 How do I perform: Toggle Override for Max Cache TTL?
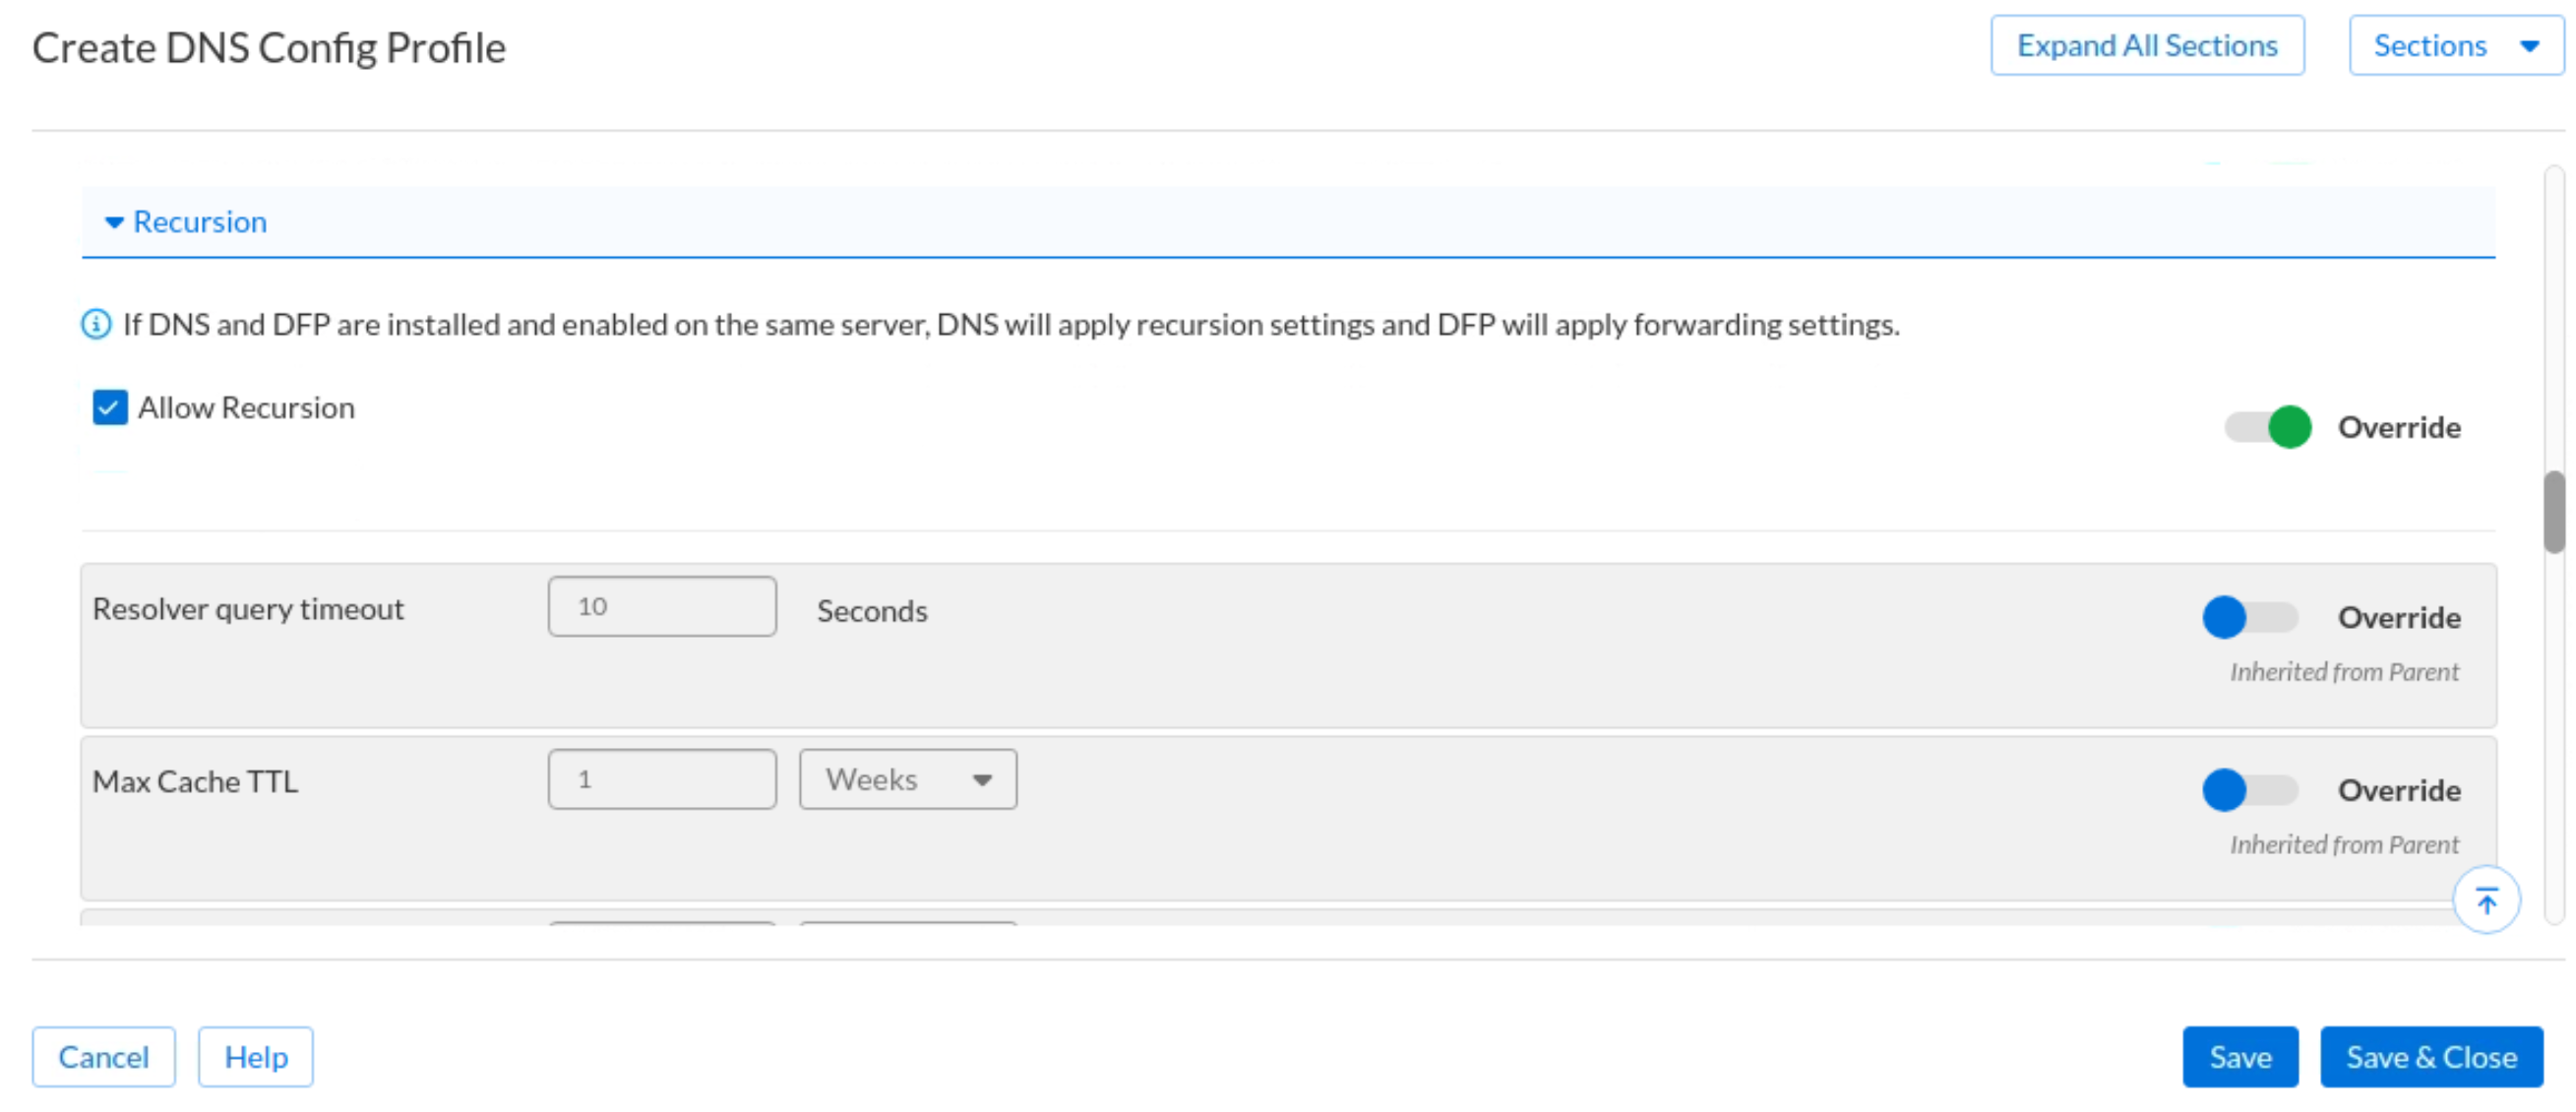click(2249, 790)
